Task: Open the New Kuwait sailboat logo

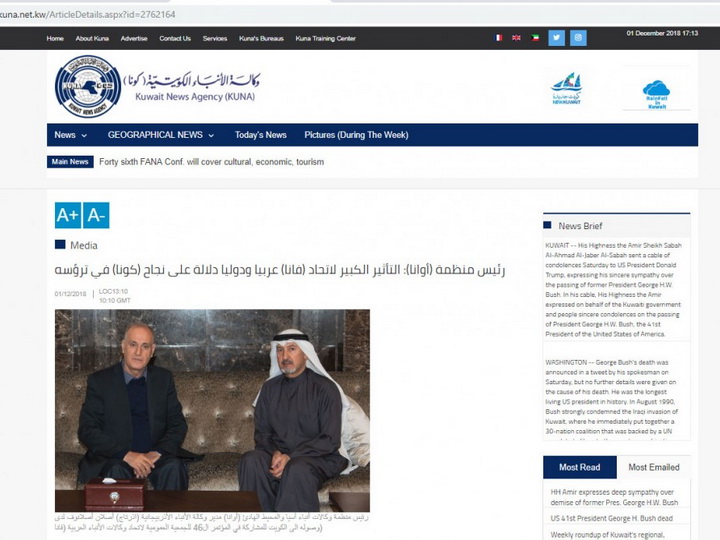Action: 567,88
